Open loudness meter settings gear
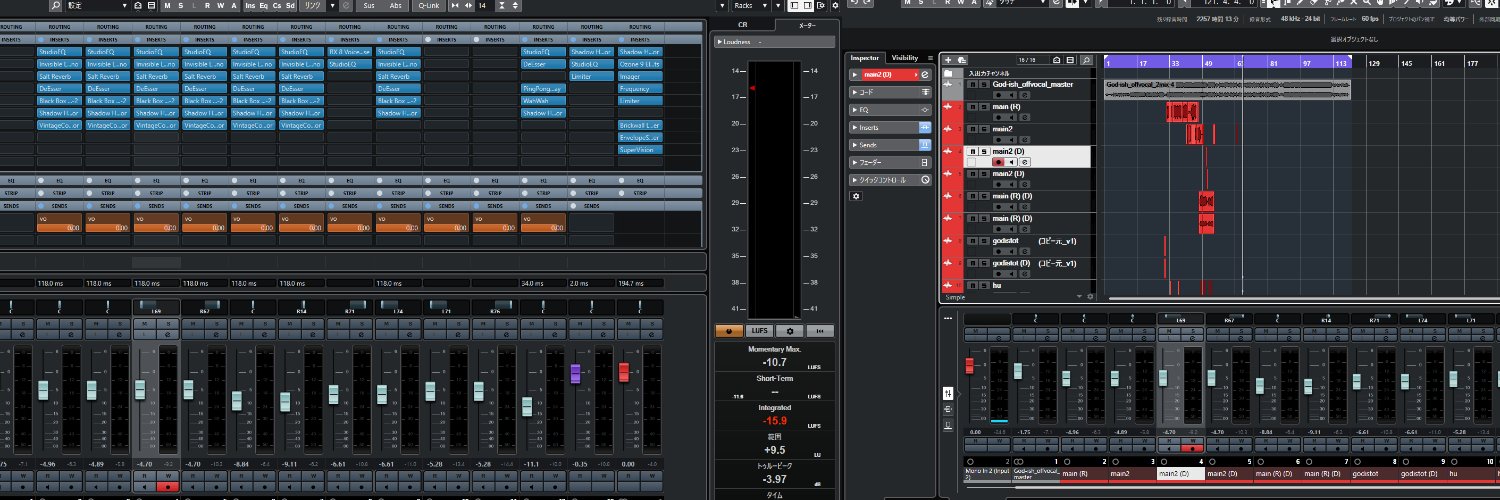This screenshot has height=500, width=1500. point(790,330)
